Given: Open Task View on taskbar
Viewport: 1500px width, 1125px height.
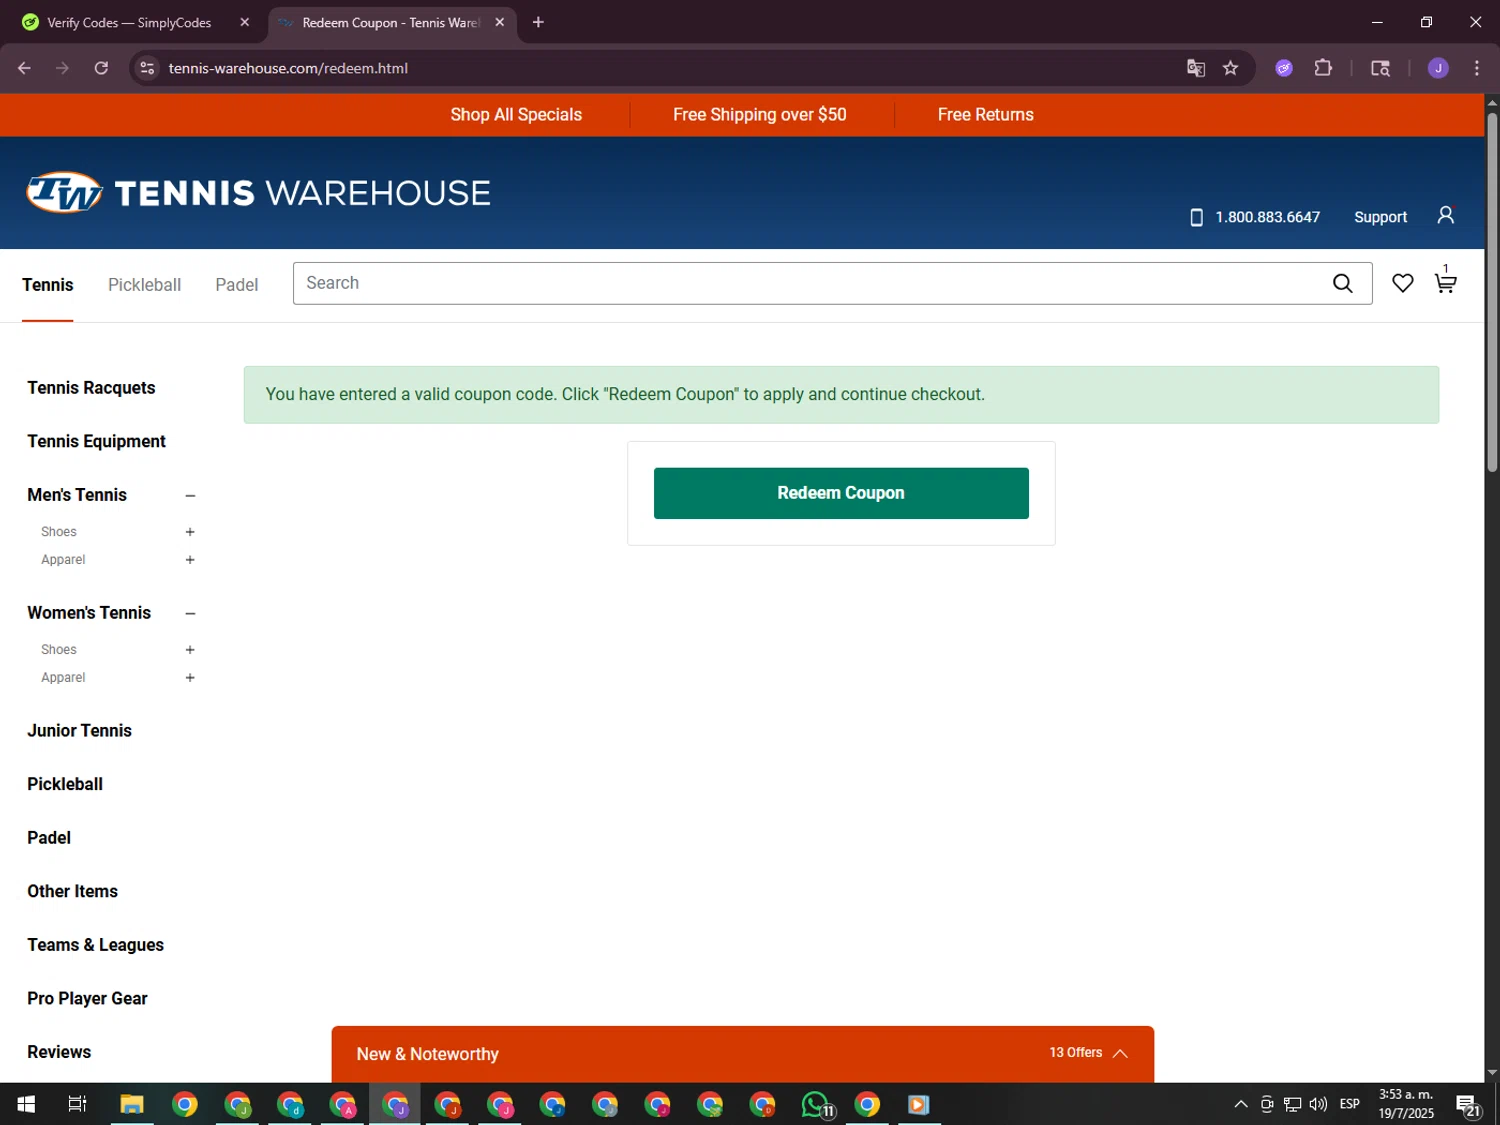Looking at the screenshot, I should 77,1104.
